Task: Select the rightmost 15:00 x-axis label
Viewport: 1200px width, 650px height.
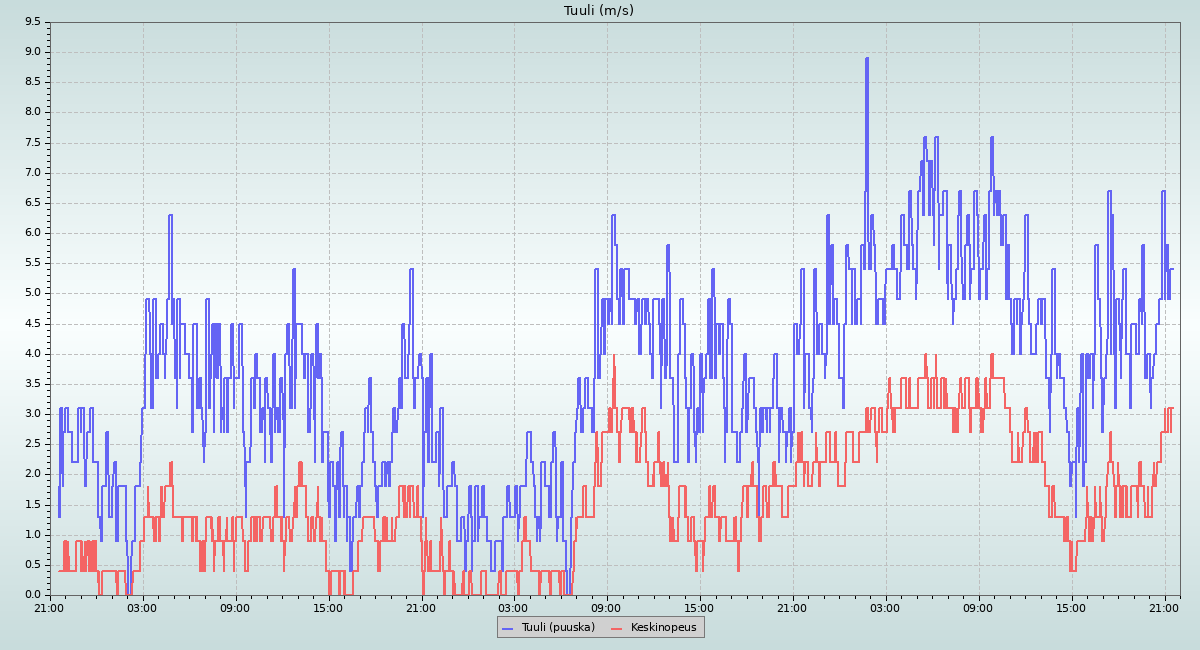Action: click(1071, 607)
